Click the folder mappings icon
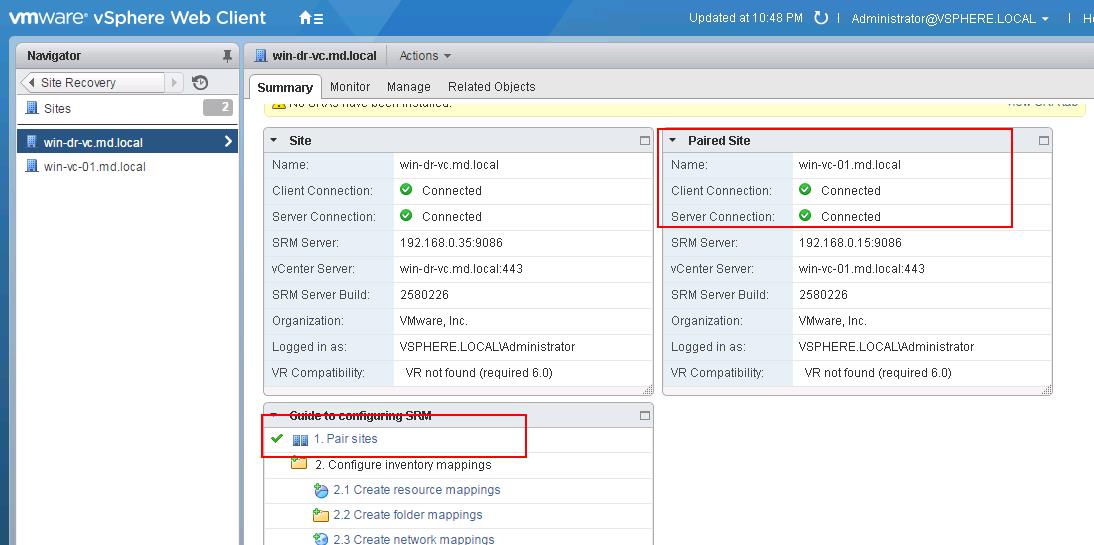The height and width of the screenshot is (545, 1094). click(x=320, y=515)
